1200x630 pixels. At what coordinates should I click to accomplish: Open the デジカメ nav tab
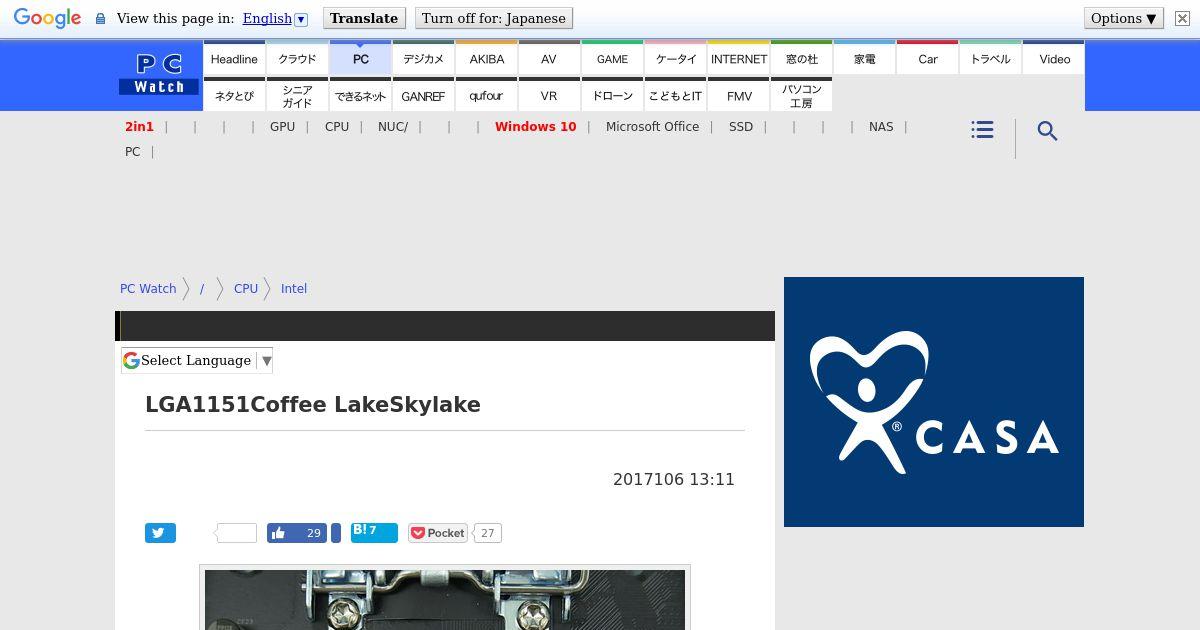tap(423, 58)
